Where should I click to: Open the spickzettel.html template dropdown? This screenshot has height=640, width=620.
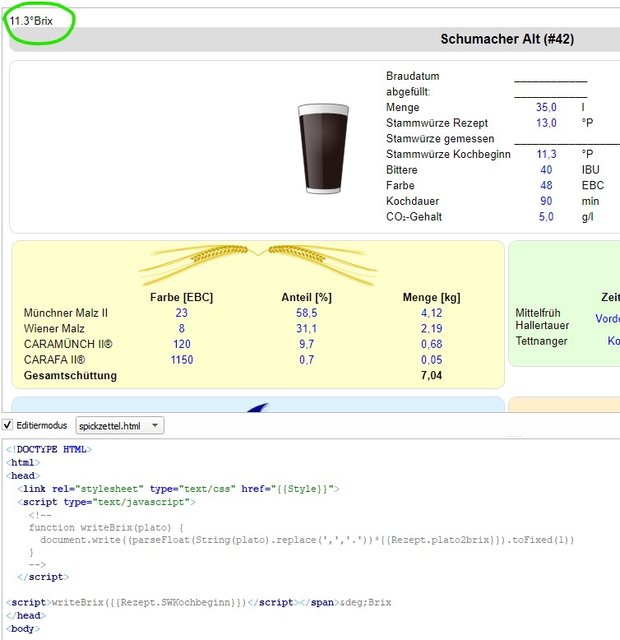(x=120, y=426)
